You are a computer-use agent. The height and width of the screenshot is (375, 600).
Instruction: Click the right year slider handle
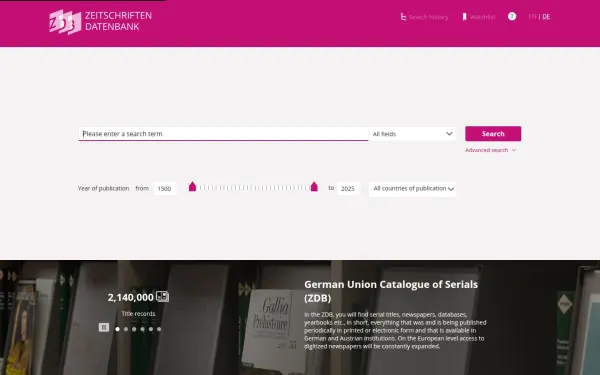[314, 187]
